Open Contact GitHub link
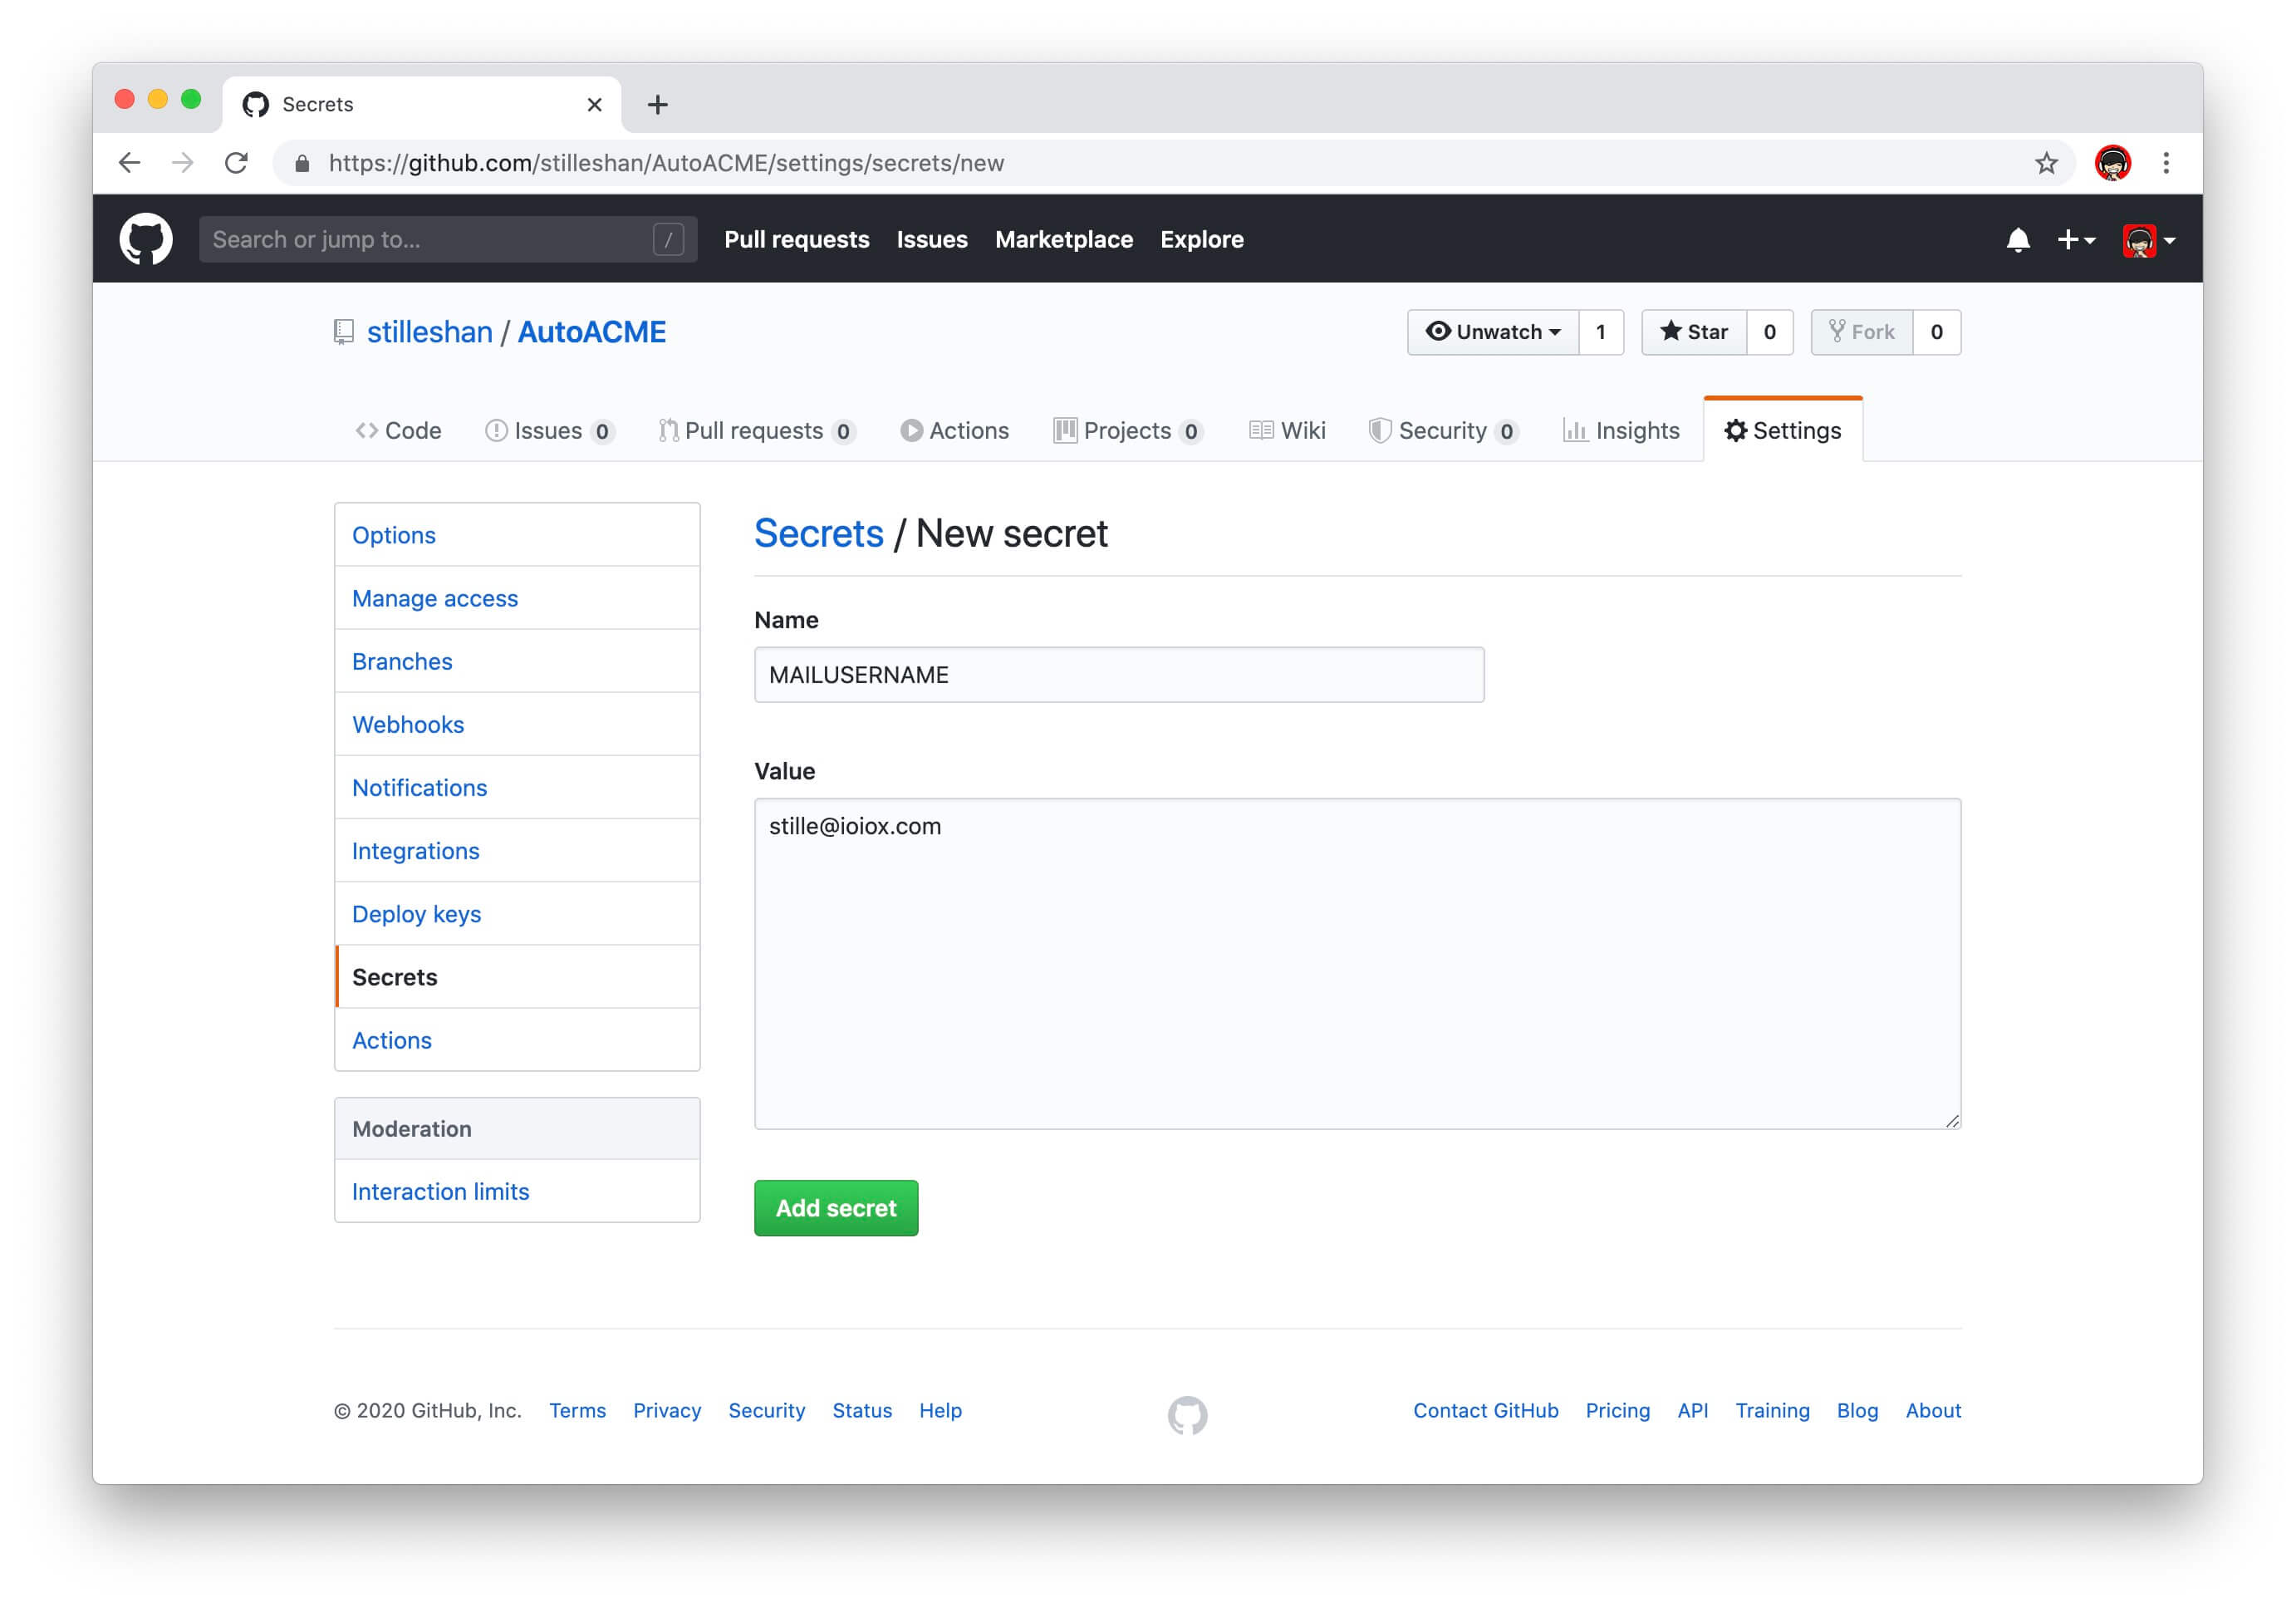The width and height of the screenshot is (2296, 1607). [x=1485, y=1410]
